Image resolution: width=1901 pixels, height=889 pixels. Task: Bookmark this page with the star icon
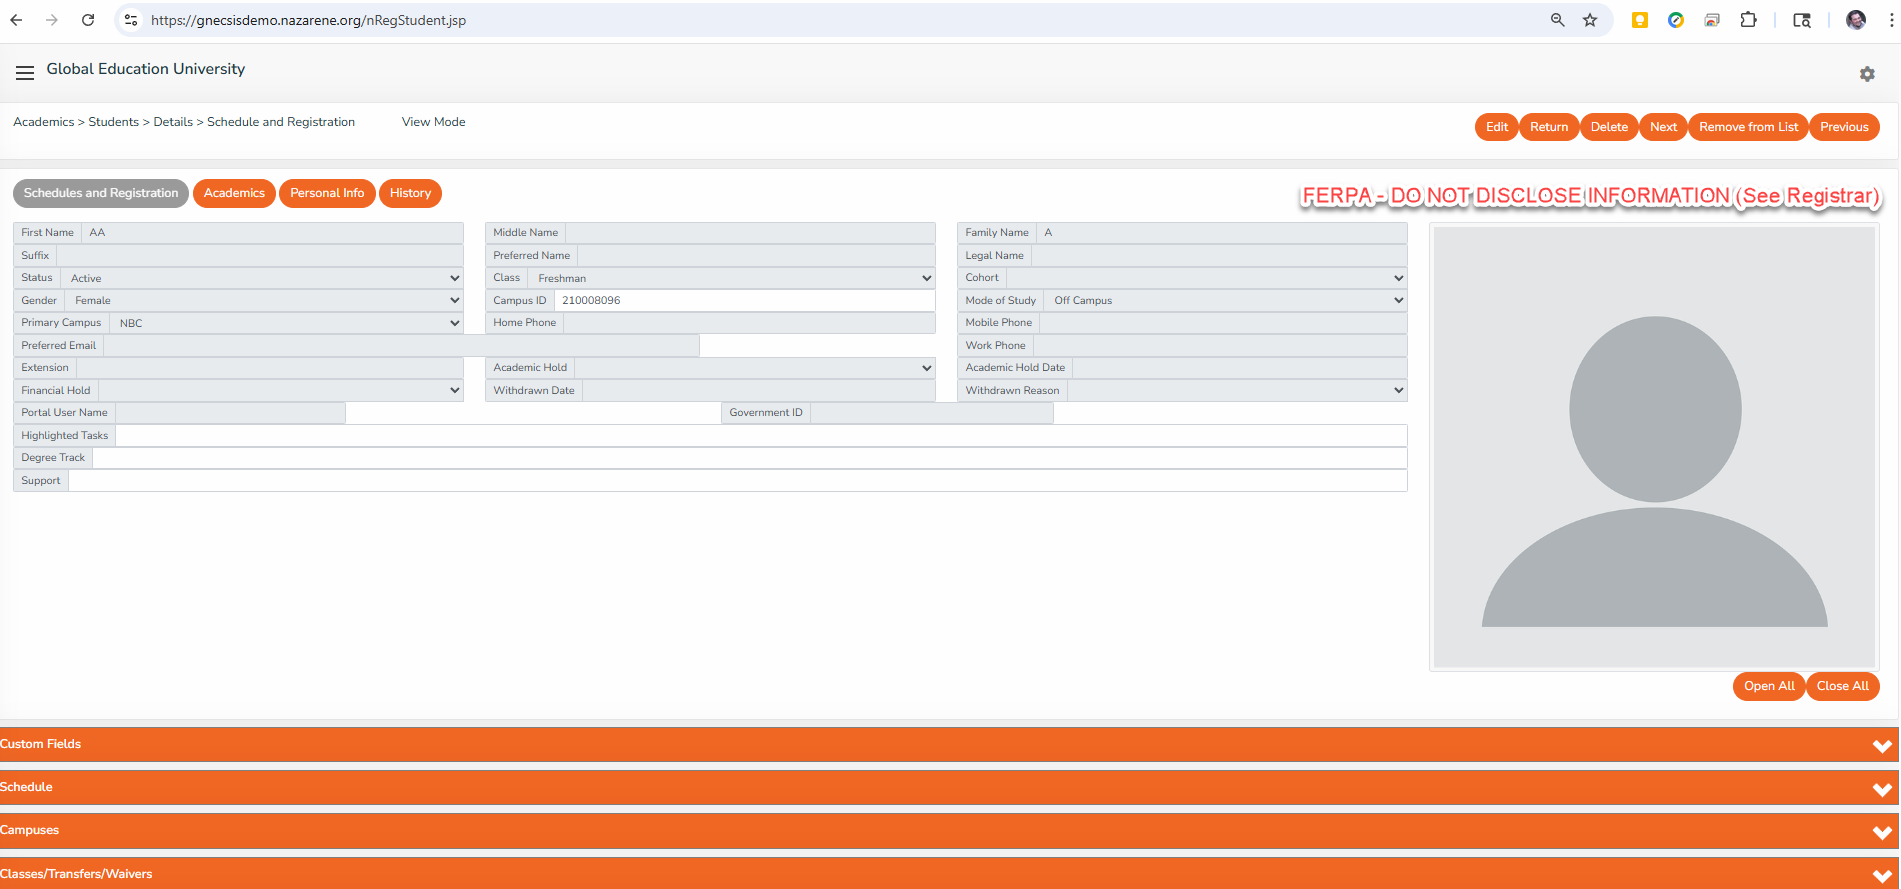[x=1590, y=20]
